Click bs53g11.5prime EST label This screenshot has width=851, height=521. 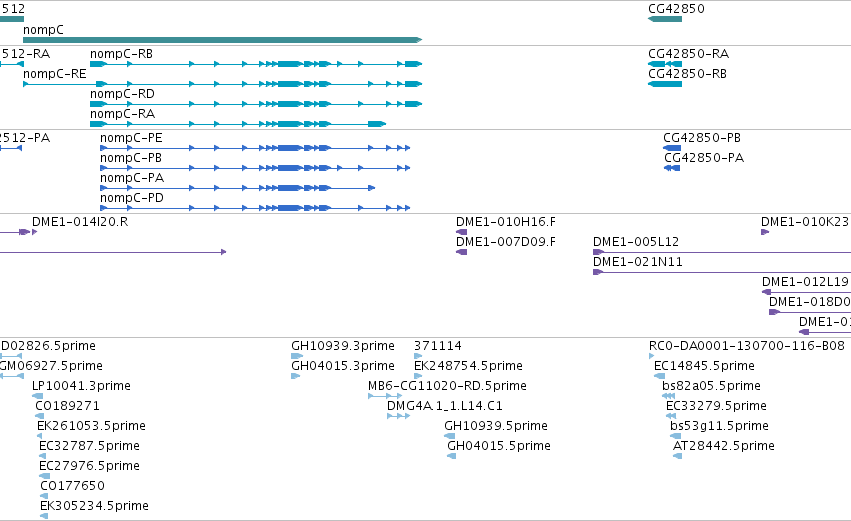[x=719, y=426]
